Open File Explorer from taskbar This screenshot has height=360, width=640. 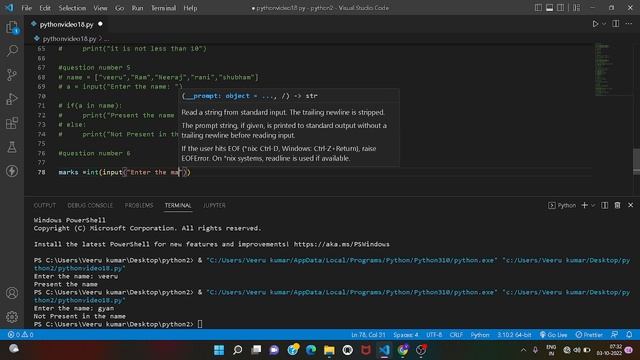click(329, 350)
